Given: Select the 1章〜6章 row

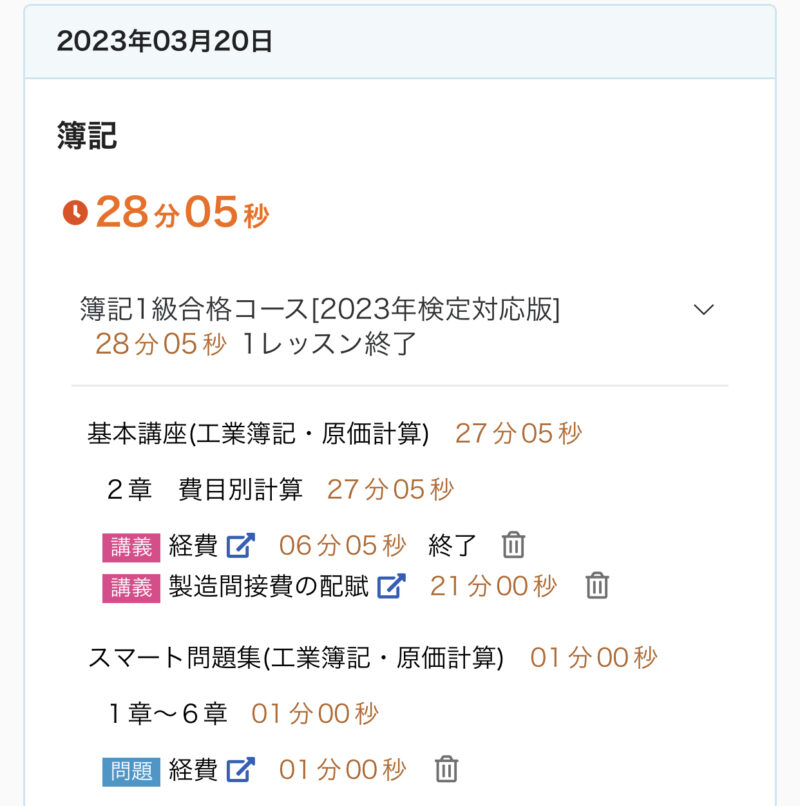Looking at the screenshot, I should coord(168,714).
